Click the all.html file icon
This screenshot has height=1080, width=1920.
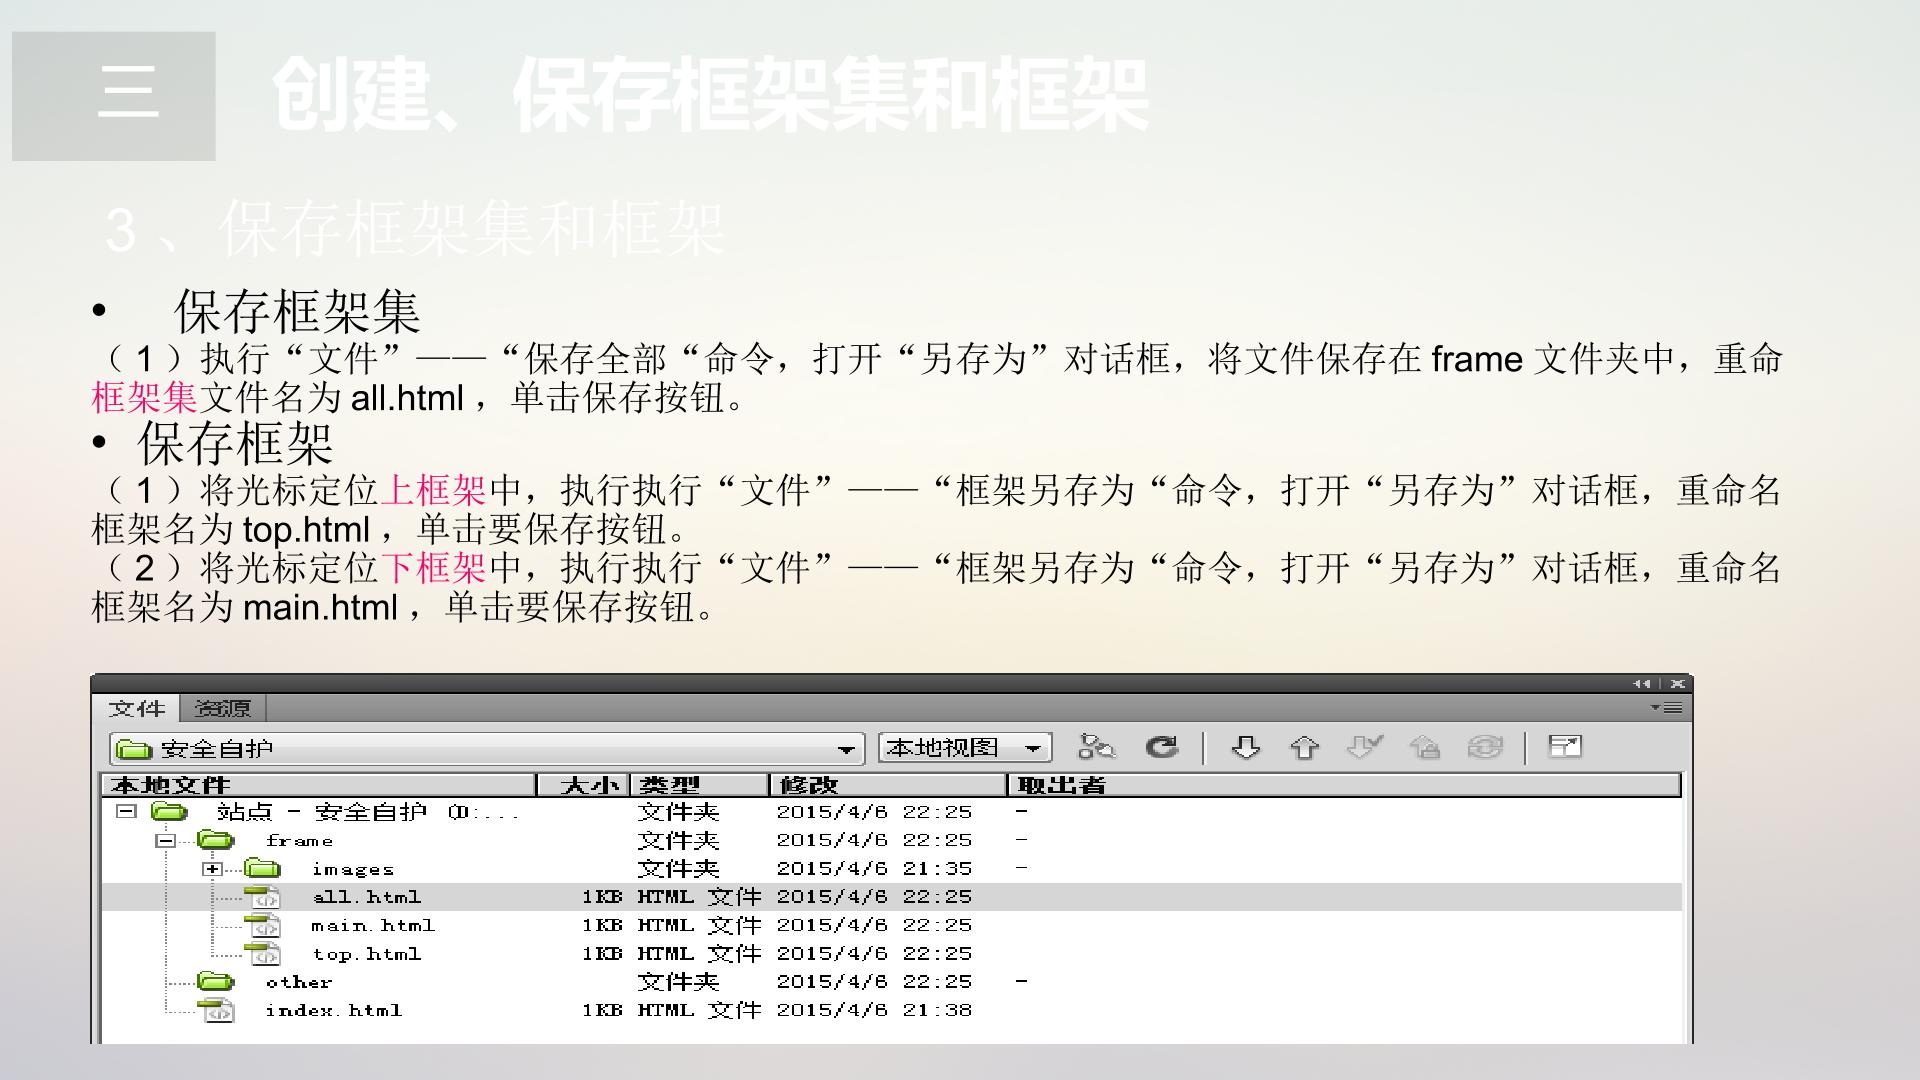click(x=263, y=896)
